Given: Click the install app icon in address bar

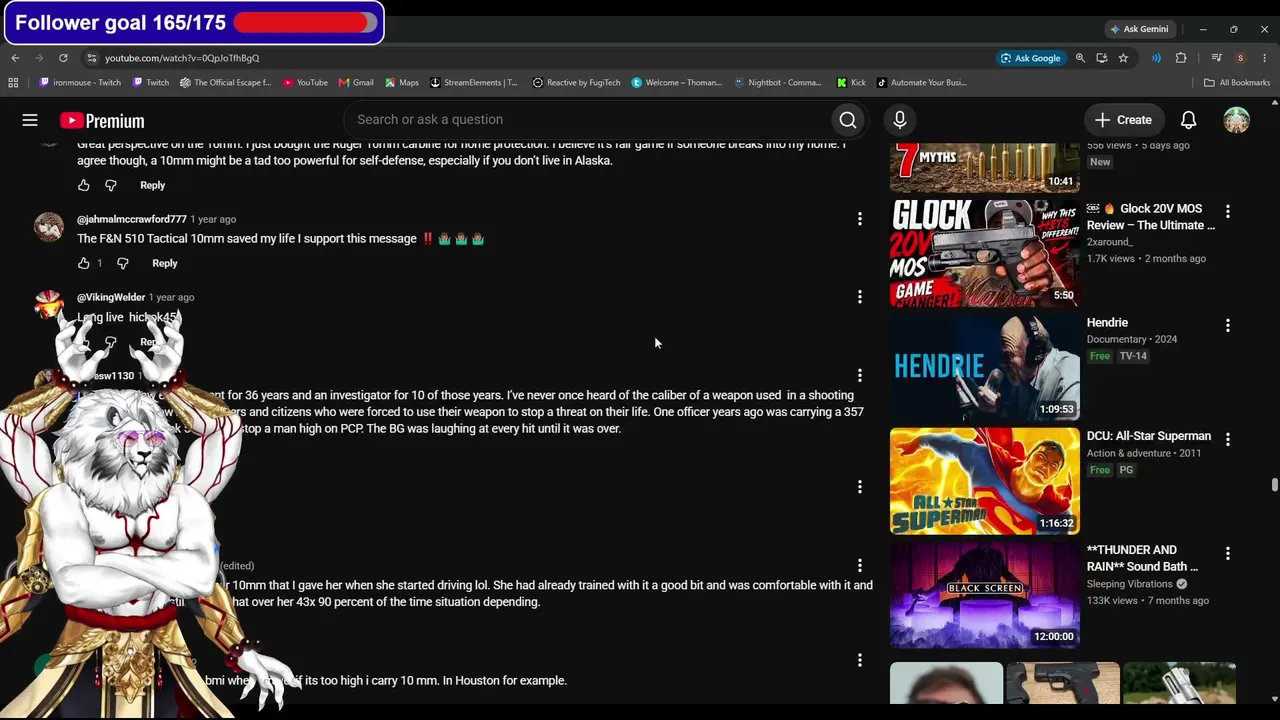Looking at the screenshot, I should click(1101, 58).
